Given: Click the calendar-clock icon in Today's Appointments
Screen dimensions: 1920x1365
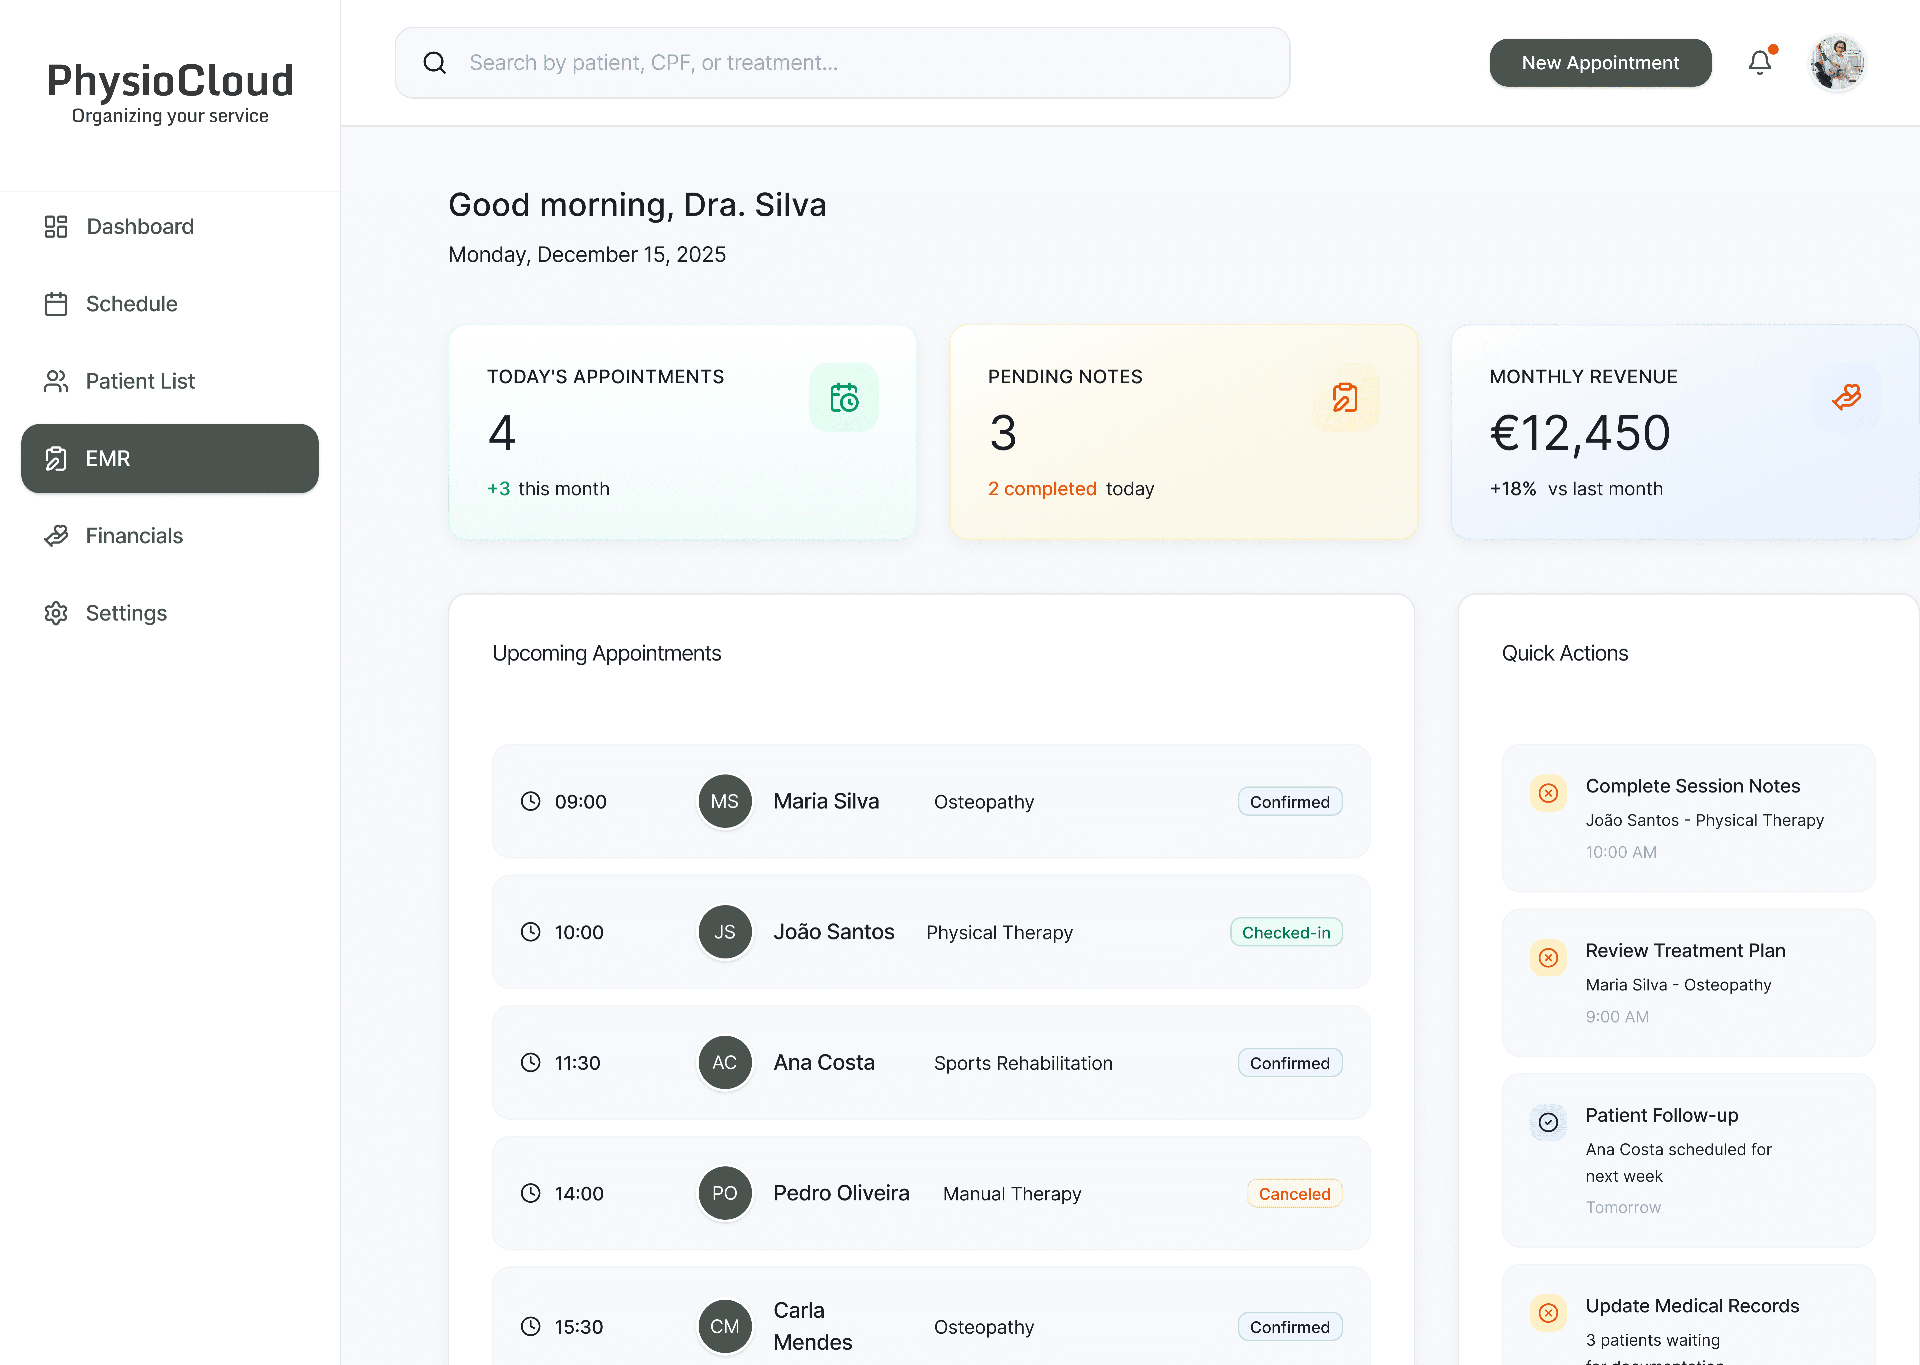Looking at the screenshot, I should point(844,398).
